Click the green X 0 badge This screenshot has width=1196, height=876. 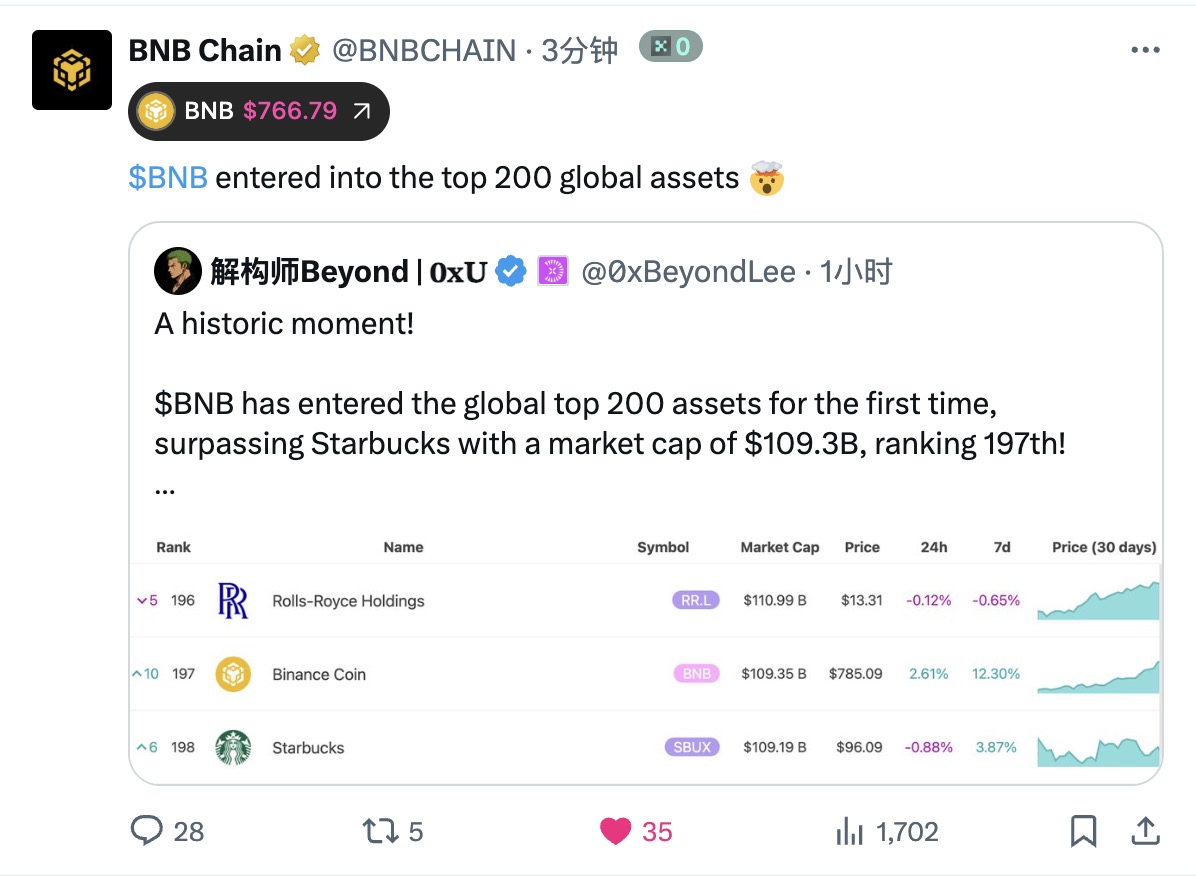[670, 47]
